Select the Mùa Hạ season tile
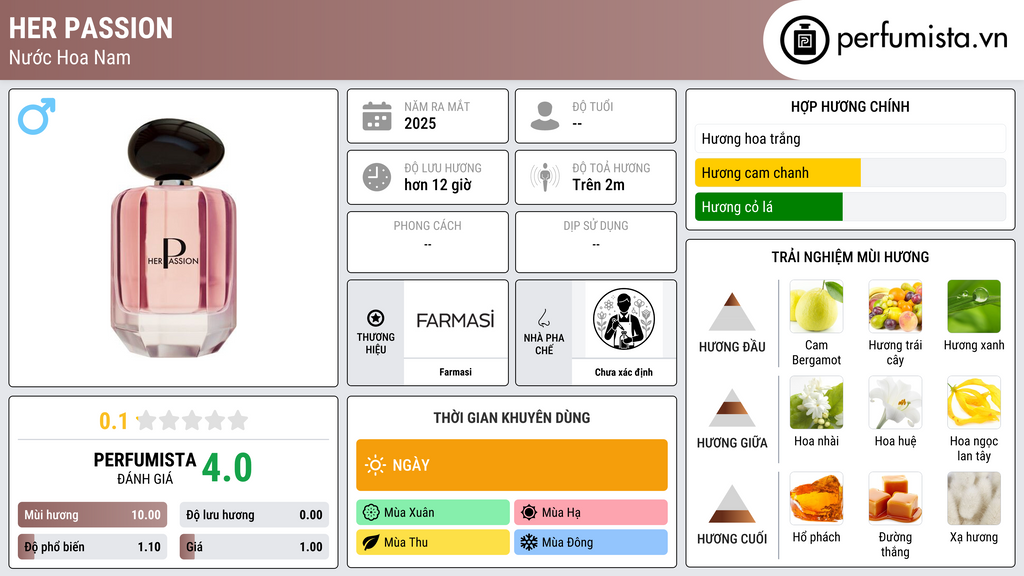Screen dimensions: 1024x576 tap(591, 512)
